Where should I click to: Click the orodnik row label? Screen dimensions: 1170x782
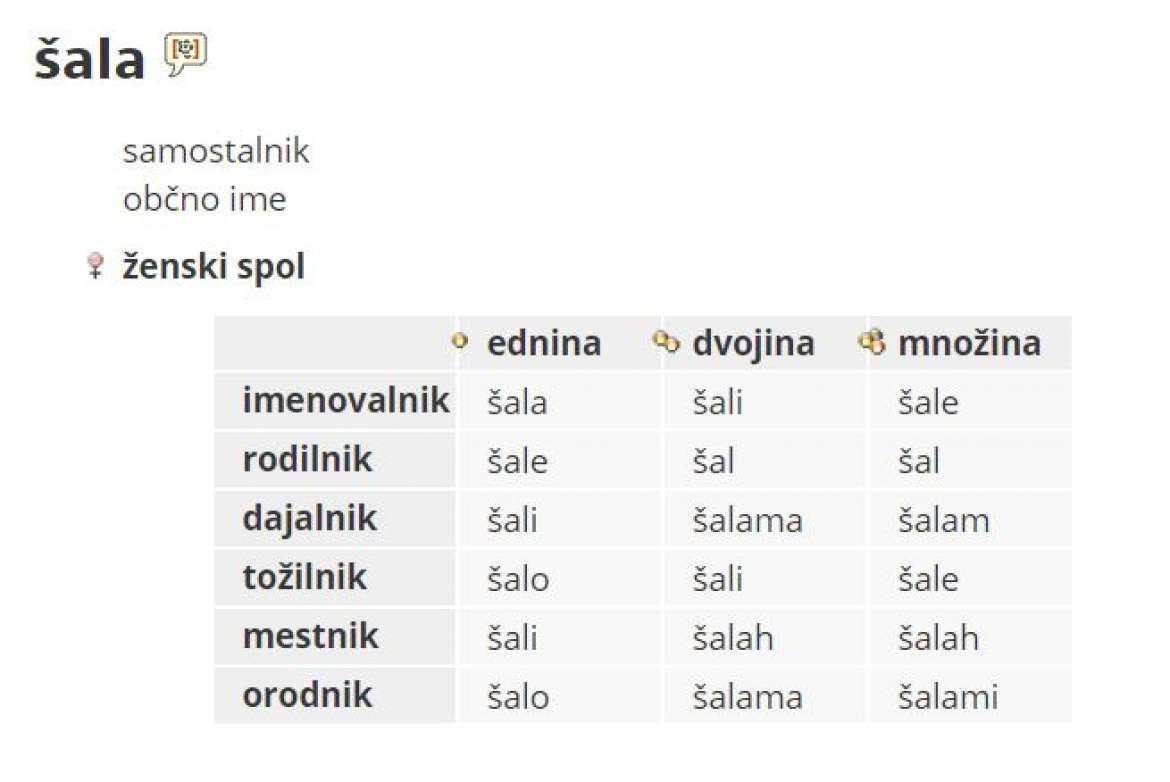coord(307,695)
